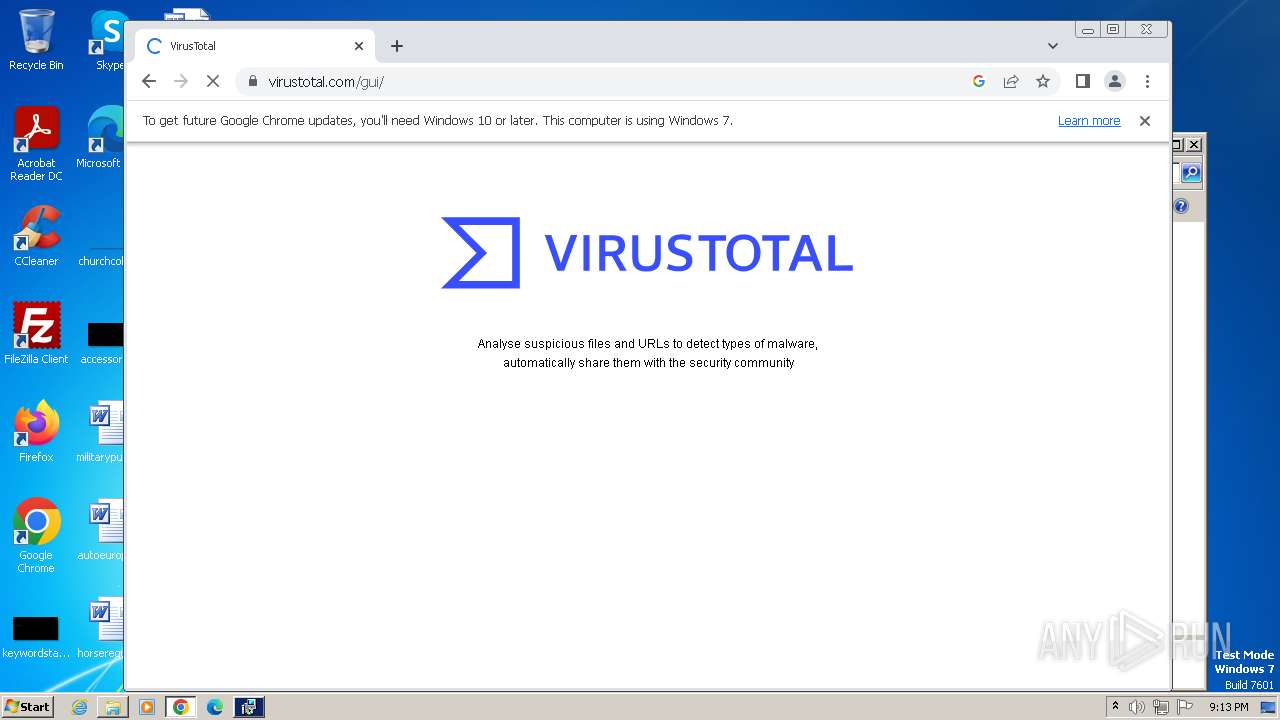1280x720 pixels.
Task: Open the Windows Start menu
Action: click(x=28, y=707)
